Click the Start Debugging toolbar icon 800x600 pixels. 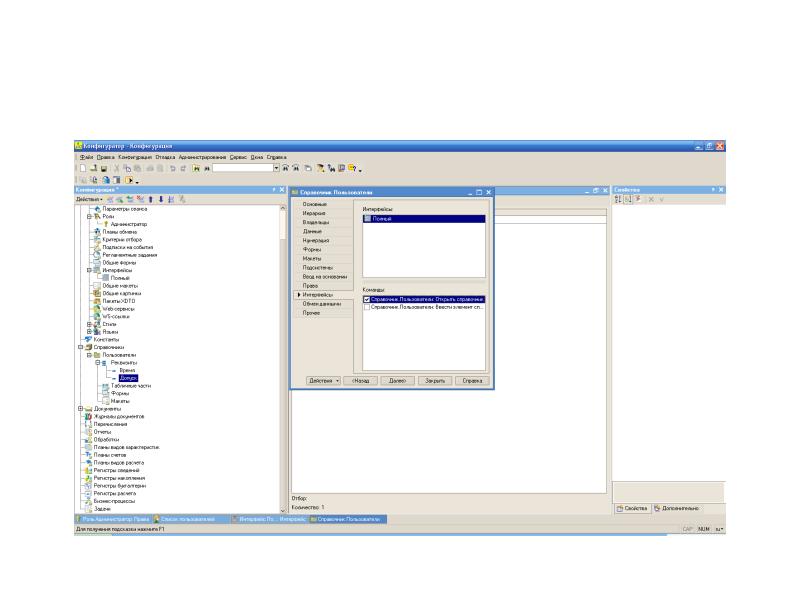click(129, 180)
